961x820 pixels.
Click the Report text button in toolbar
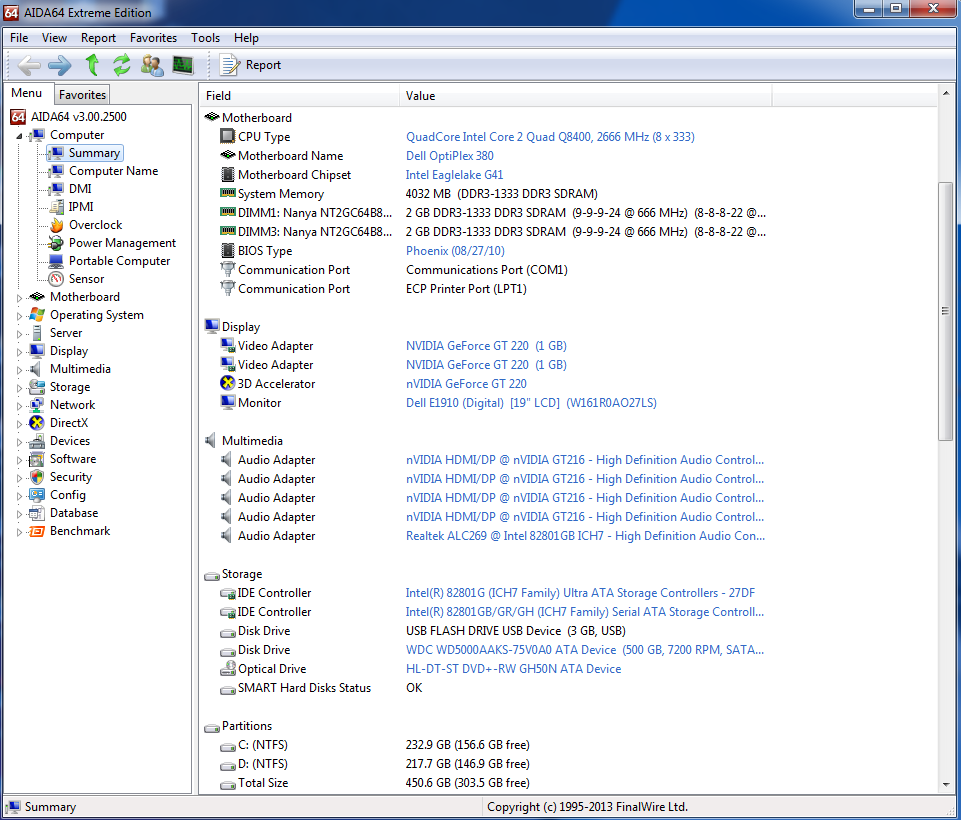click(264, 65)
